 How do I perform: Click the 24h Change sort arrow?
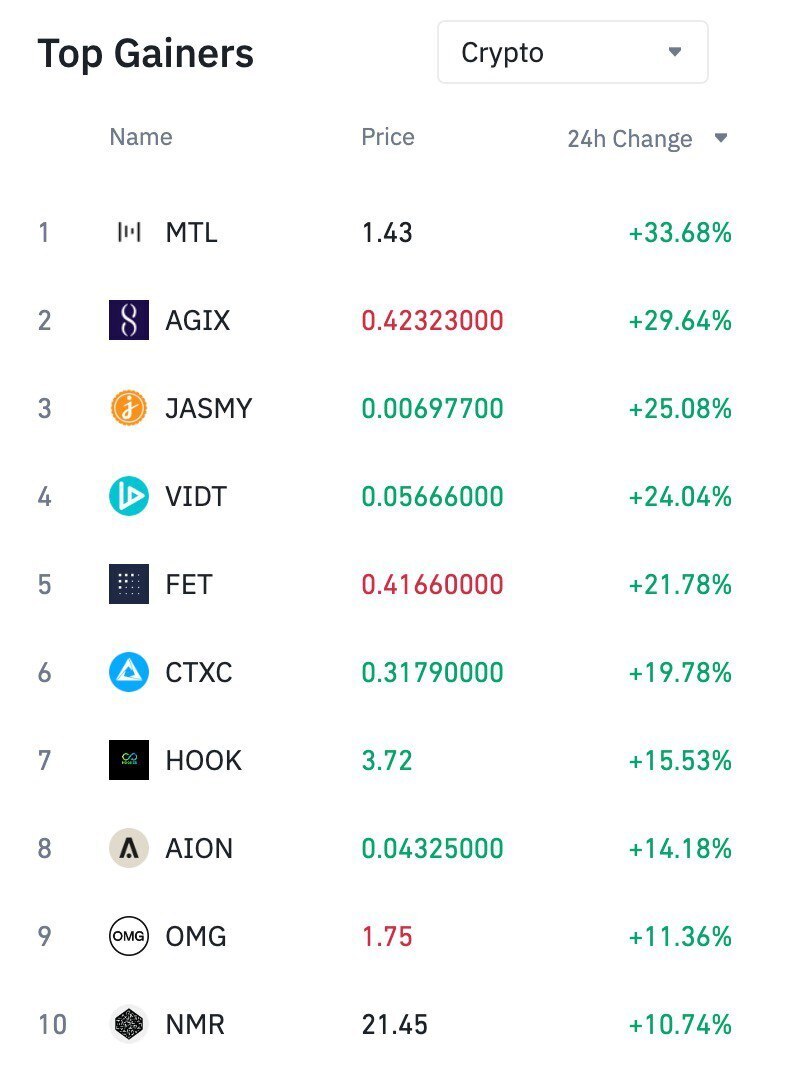(721, 138)
